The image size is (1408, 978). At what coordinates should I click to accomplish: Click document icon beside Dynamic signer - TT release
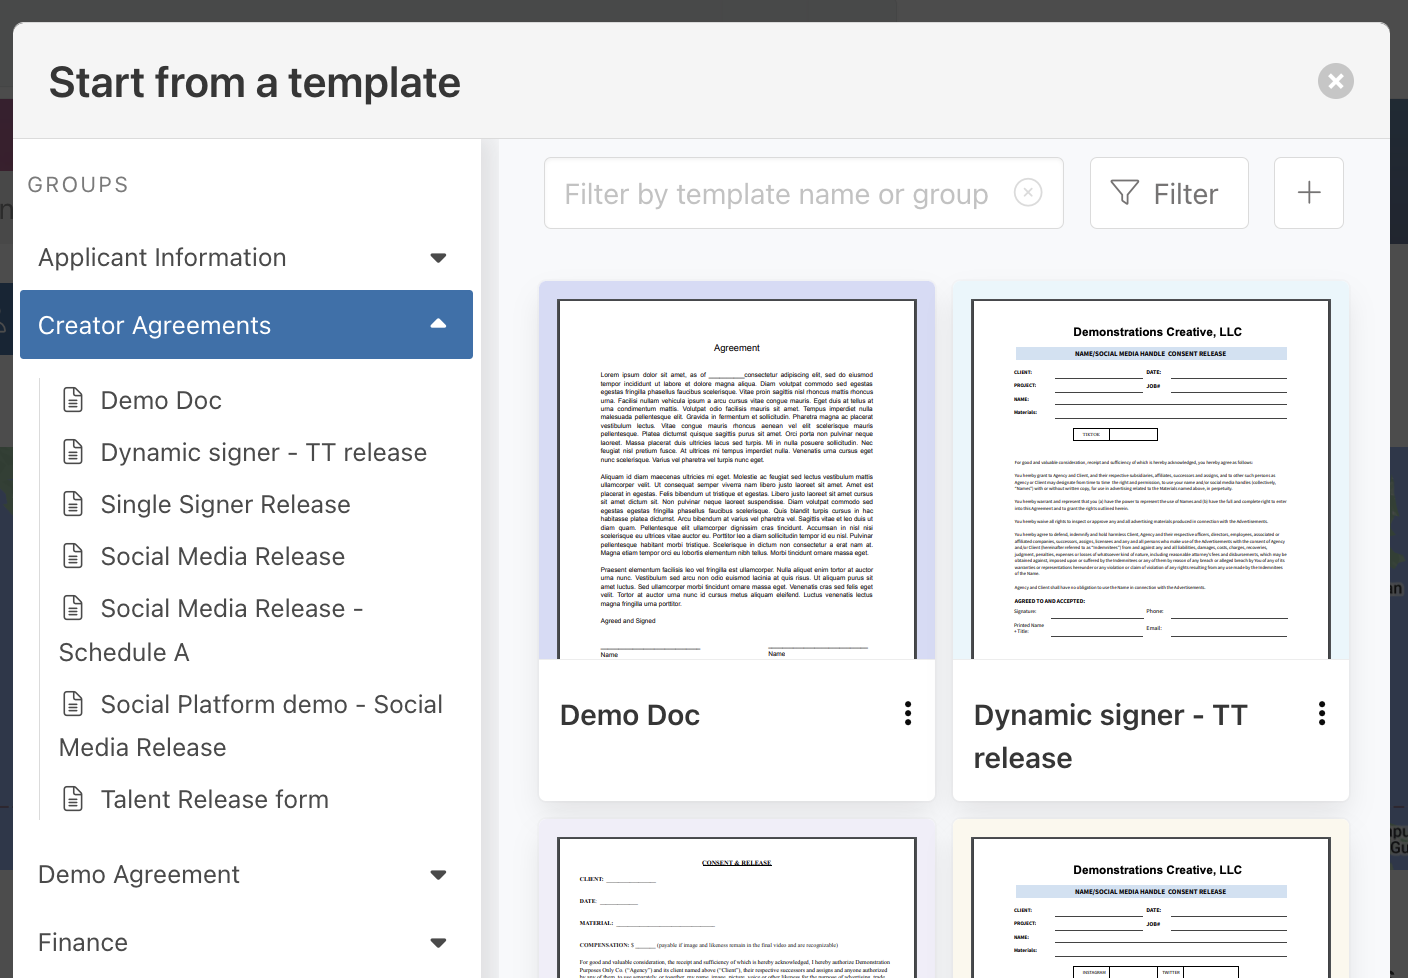[x=73, y=452]
